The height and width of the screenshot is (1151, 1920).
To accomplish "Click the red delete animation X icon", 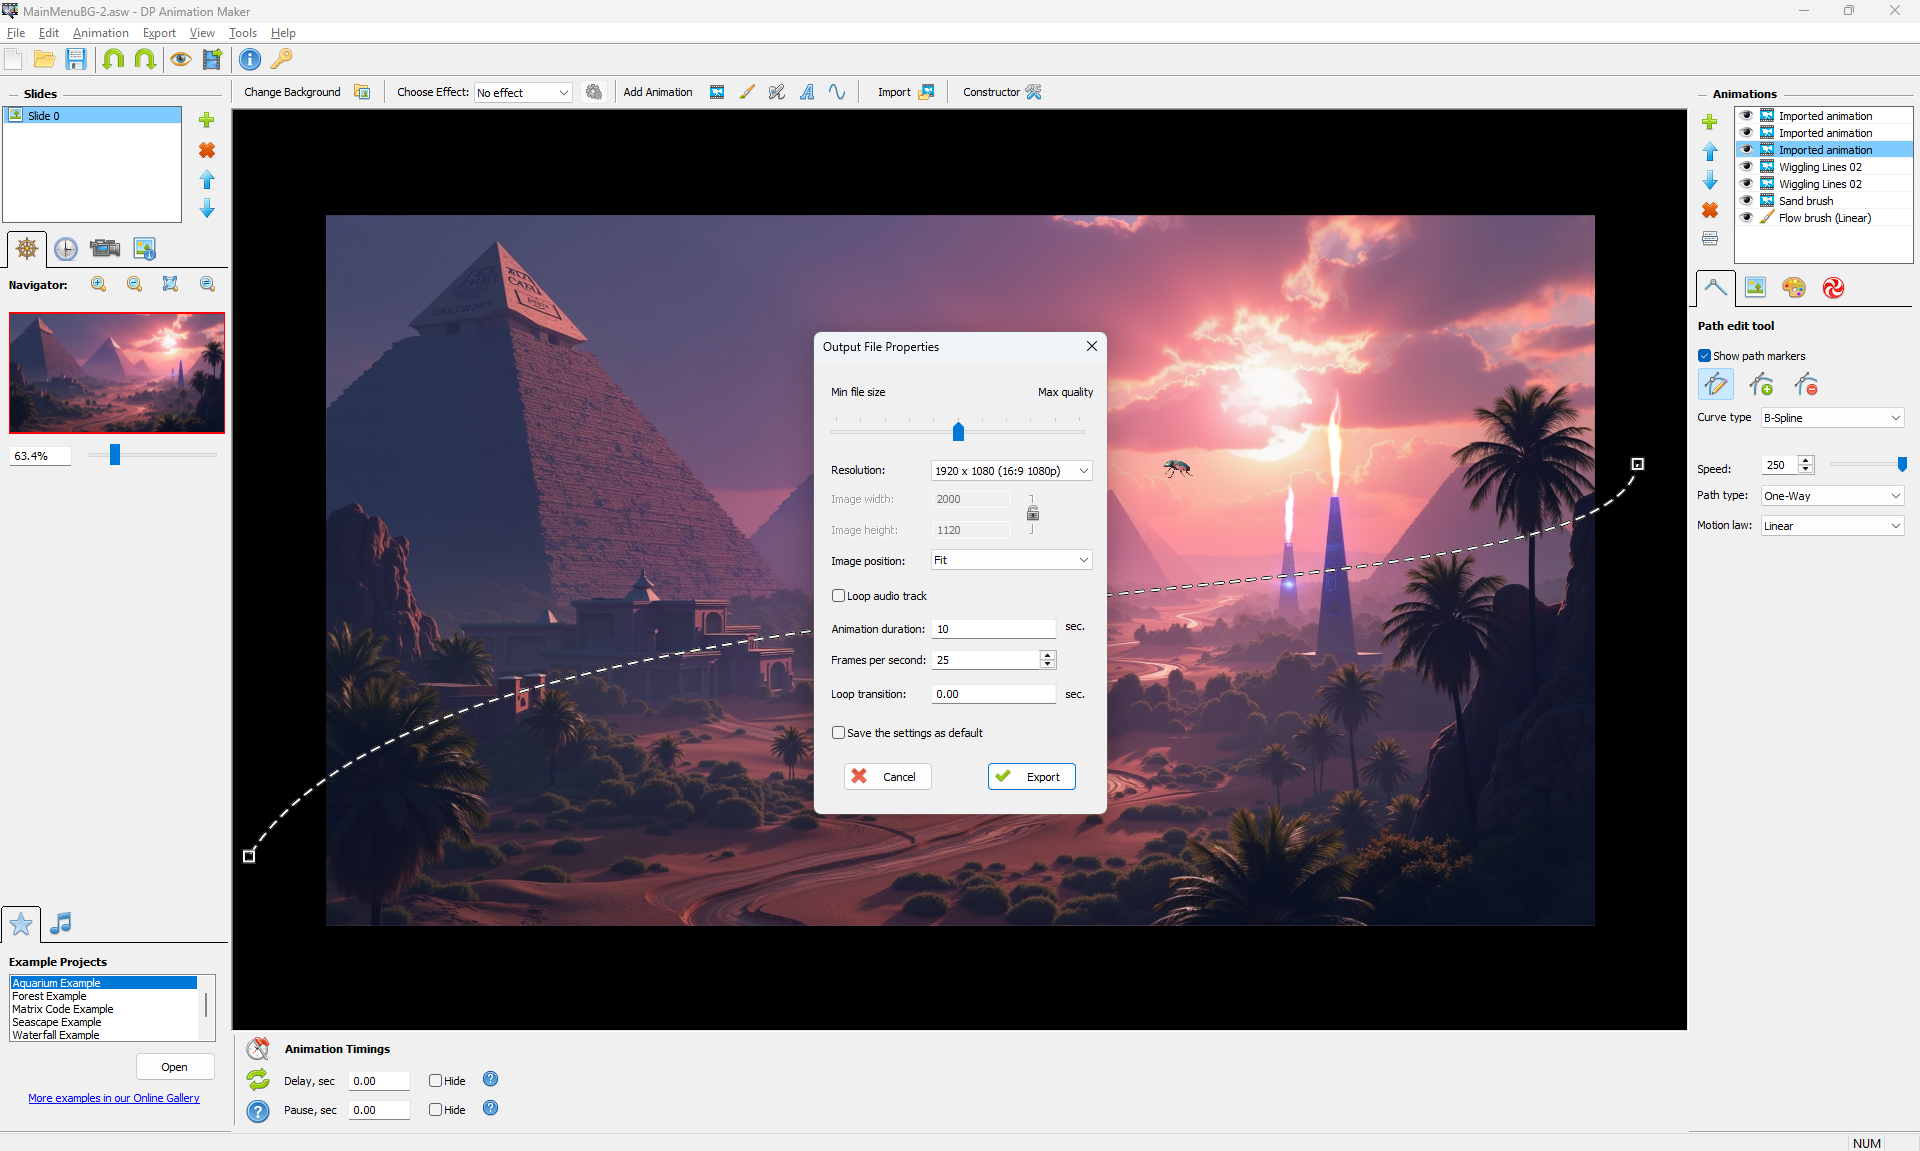I will click(x=1710, y=210).
